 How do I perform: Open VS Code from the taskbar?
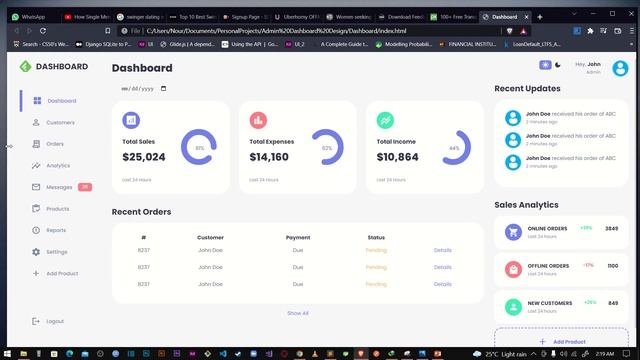(x=223, y=353)
